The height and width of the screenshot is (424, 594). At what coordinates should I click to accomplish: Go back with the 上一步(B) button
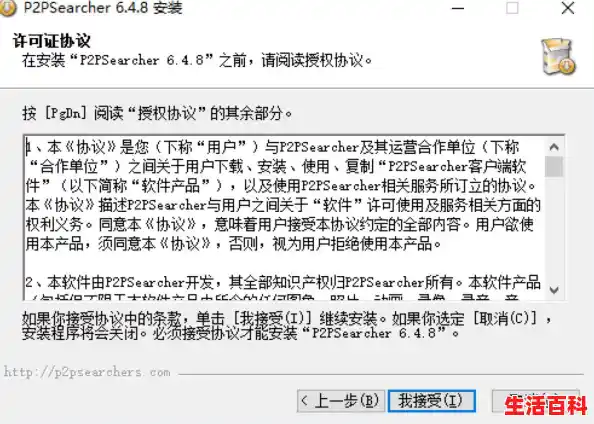coord(341,401)
